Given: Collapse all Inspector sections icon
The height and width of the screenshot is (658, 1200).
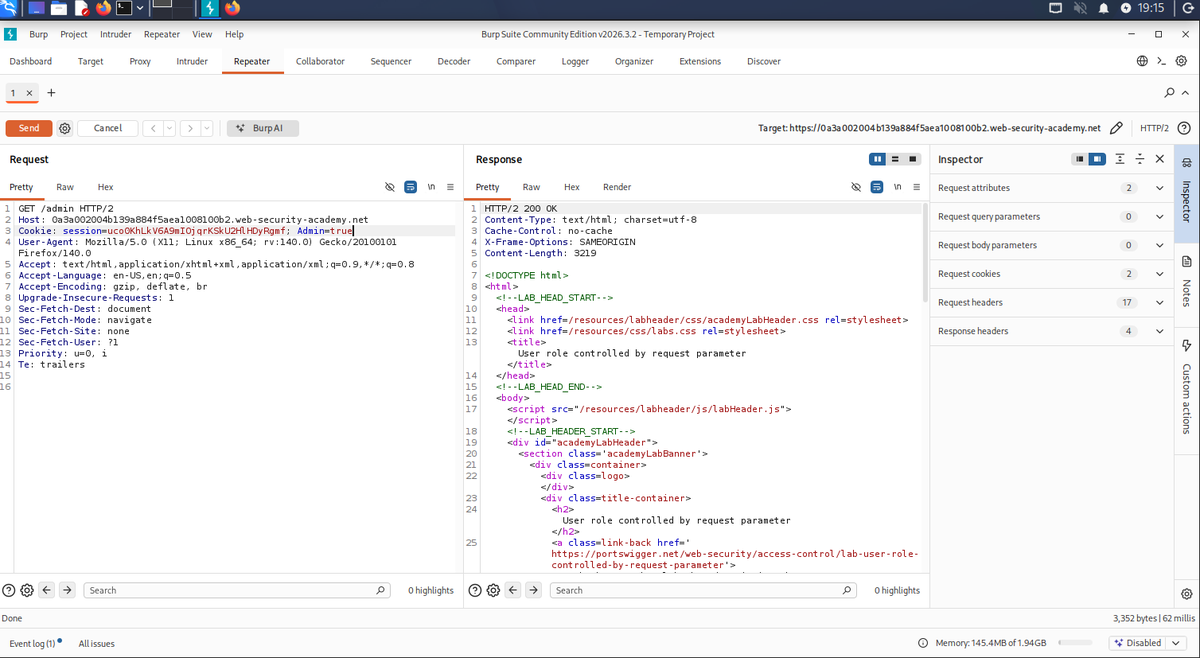Looking at the screenshot, I should 1140,159.
